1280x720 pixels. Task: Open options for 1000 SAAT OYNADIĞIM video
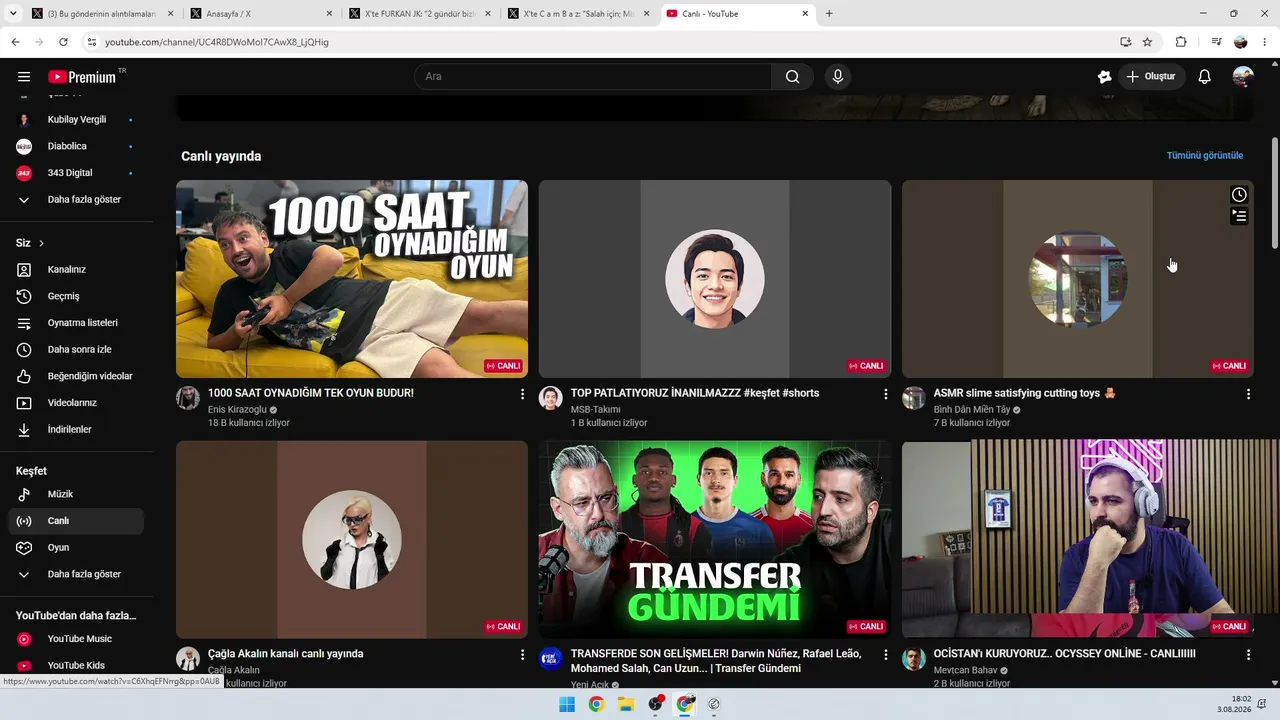[x=522, y=394]
